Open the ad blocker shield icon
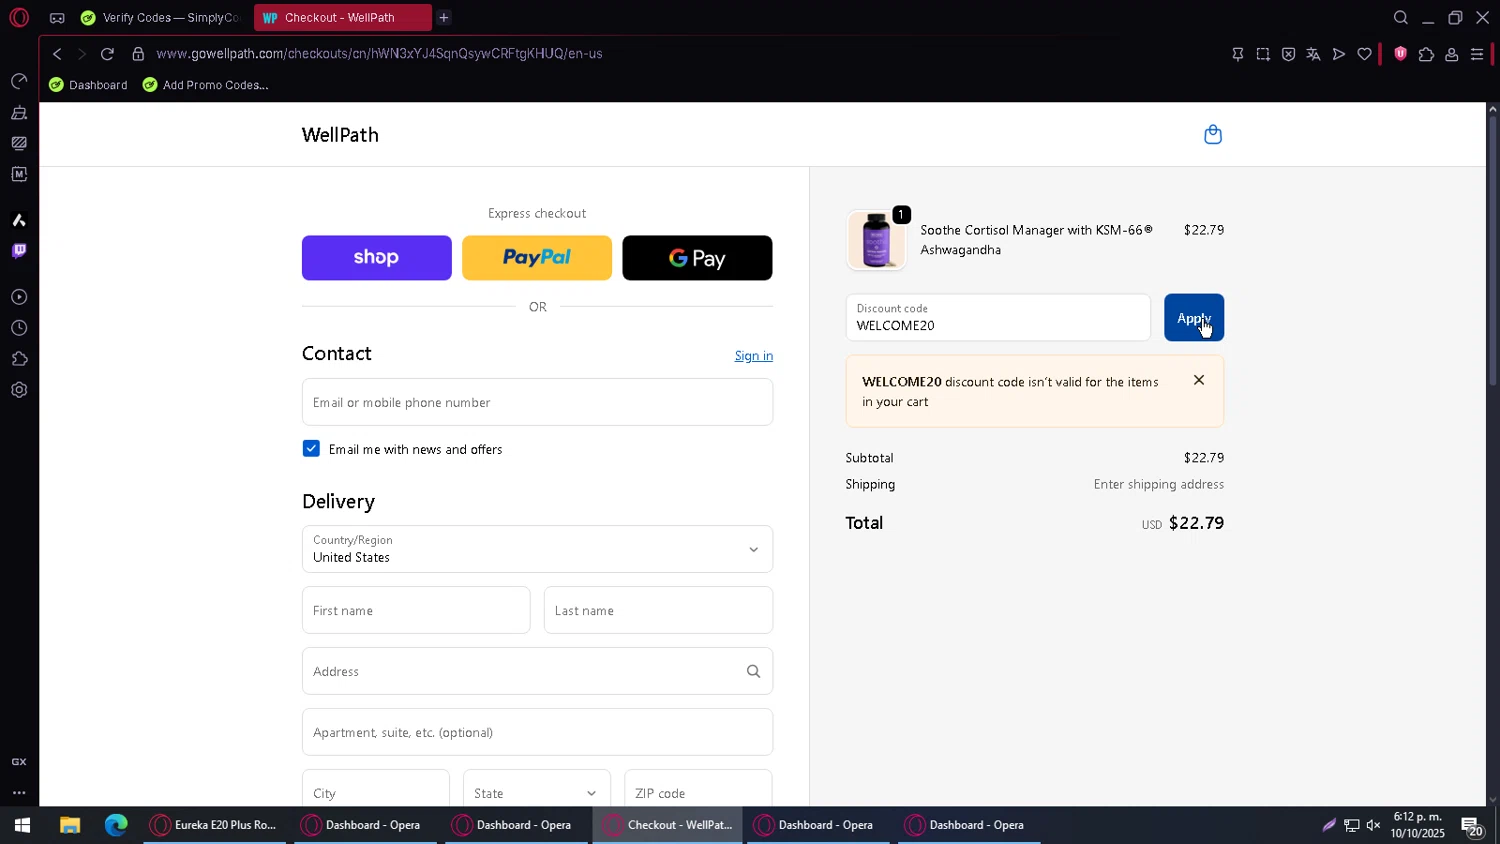This screenshot has height=844, width=1500. [1400, 54]
